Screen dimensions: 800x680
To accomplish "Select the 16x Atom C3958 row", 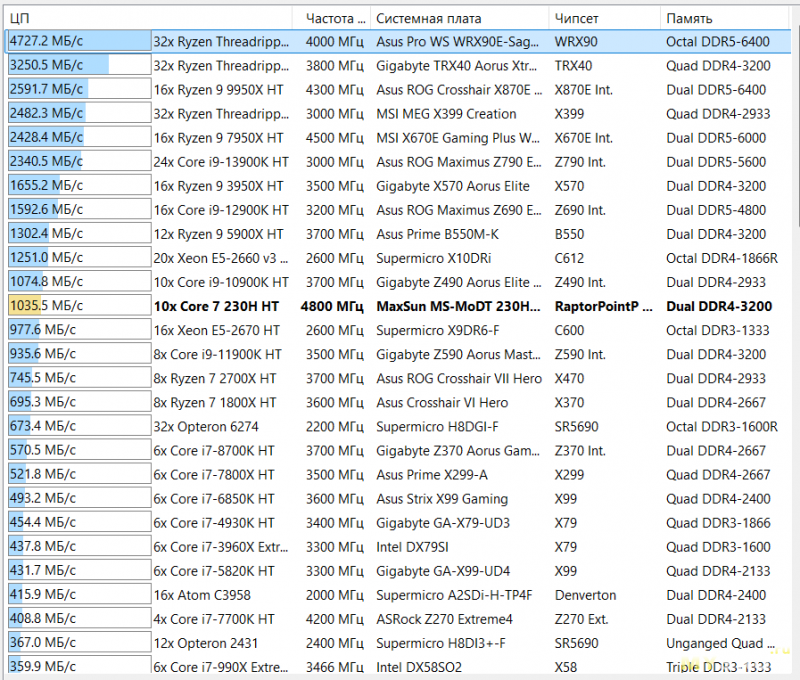I will [398, 595].
